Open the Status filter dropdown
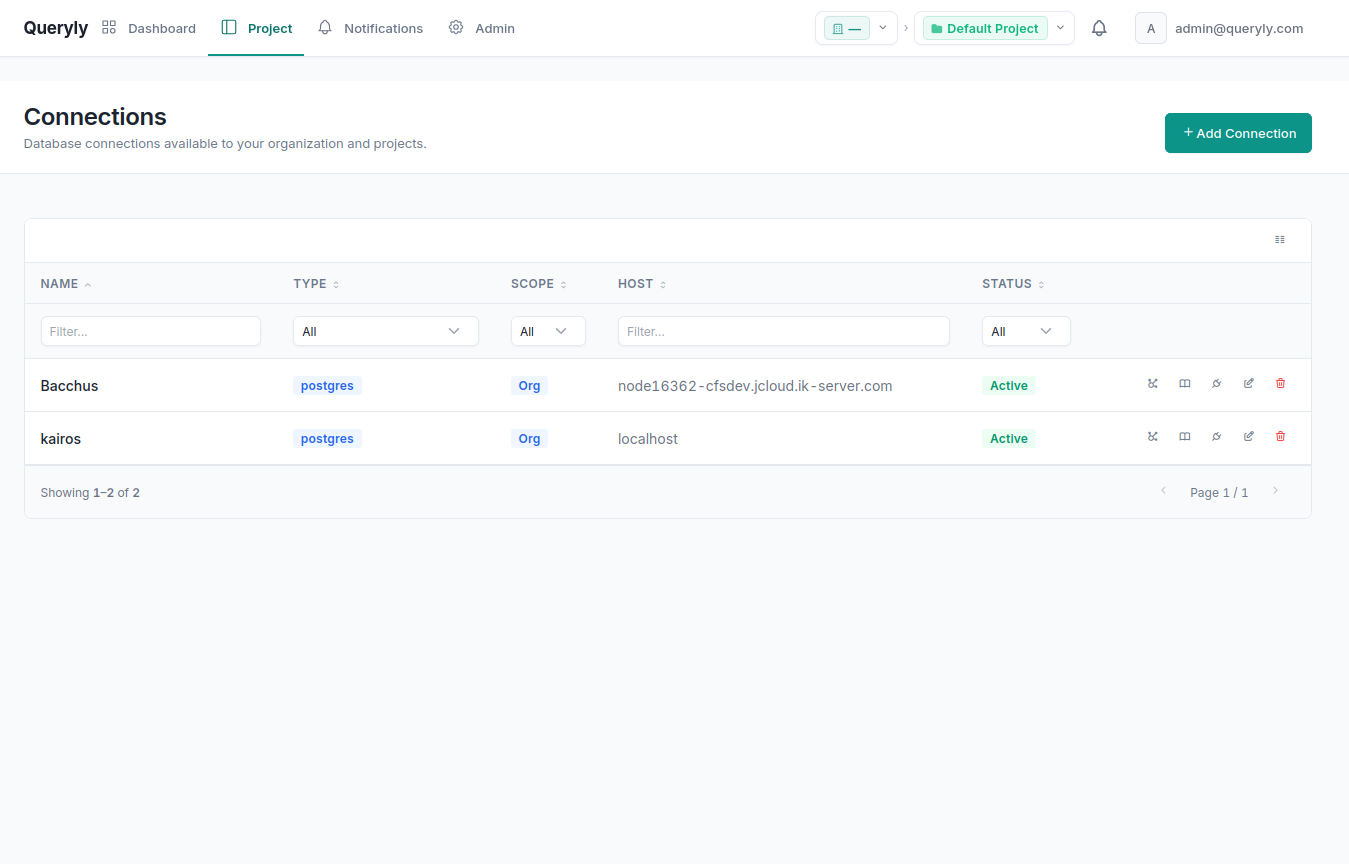The width and height of the screenshot is (1349, 864). [1026, 330]
